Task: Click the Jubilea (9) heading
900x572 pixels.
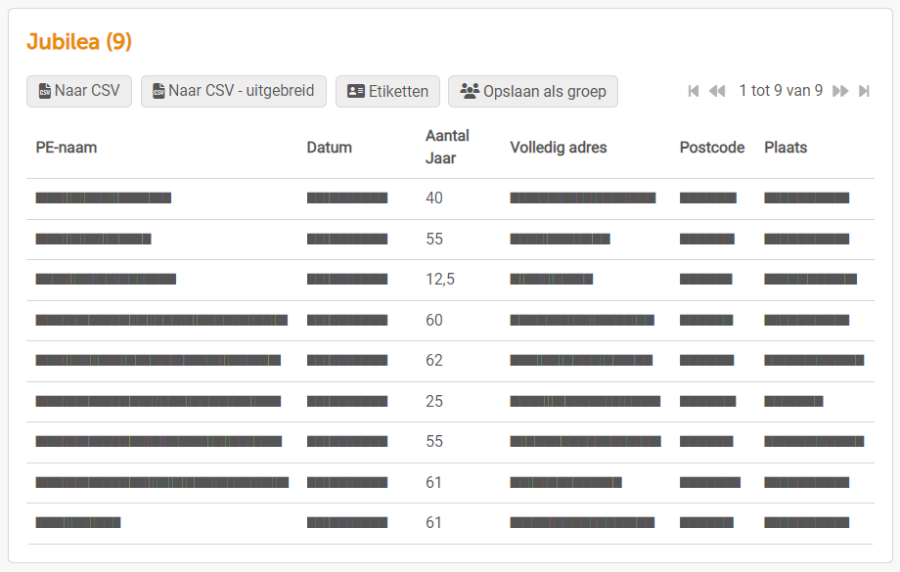Action: pos(79,42)
